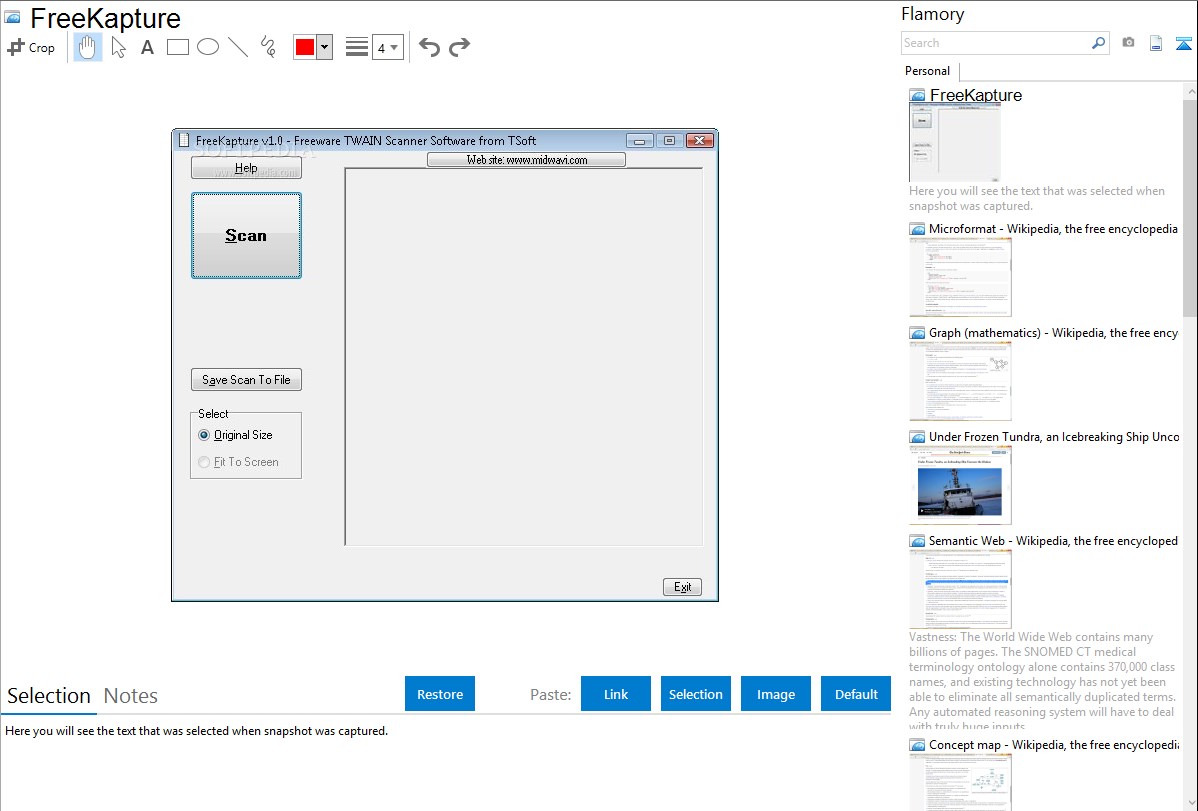This screenshot has height=811, width=1198.
Task: Open the FreeKapture snapshot thumbnail in the sidebar
Action: [x=955, y=143]
